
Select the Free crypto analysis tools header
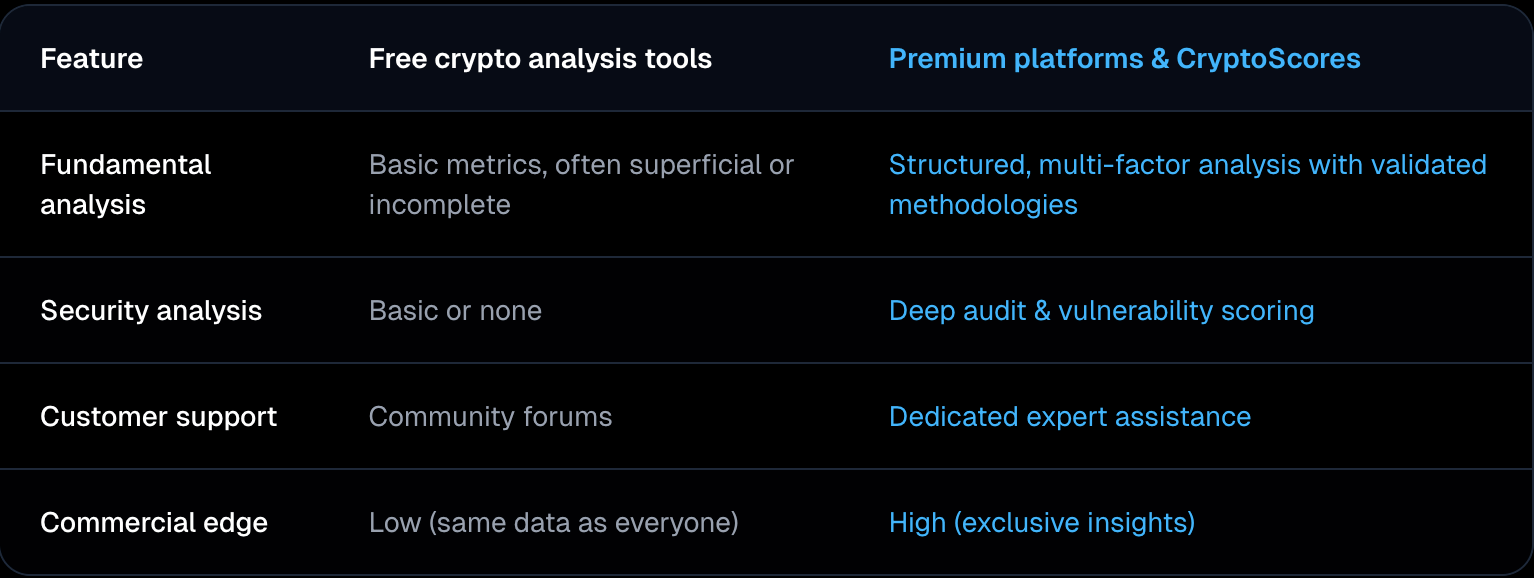point(540,59)
